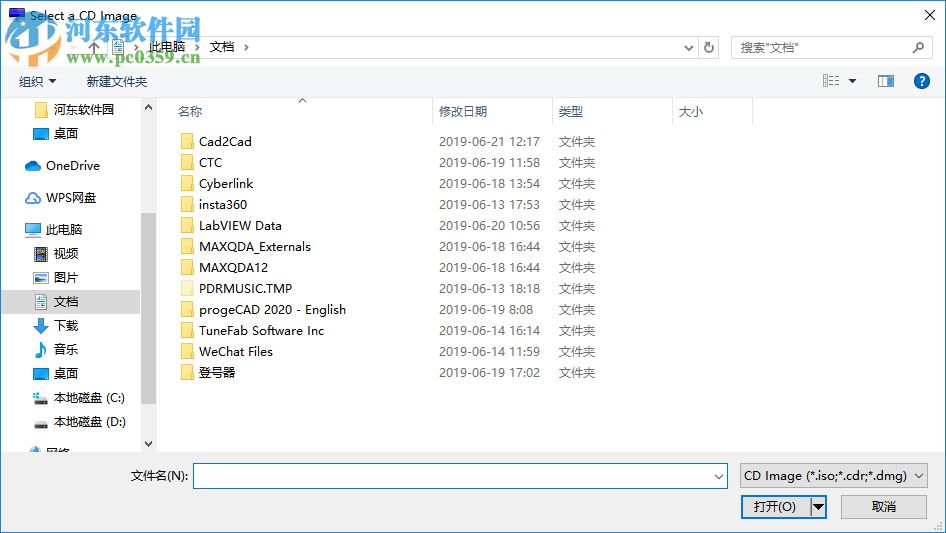Select WeChat Files folder name

pos(236,351)
